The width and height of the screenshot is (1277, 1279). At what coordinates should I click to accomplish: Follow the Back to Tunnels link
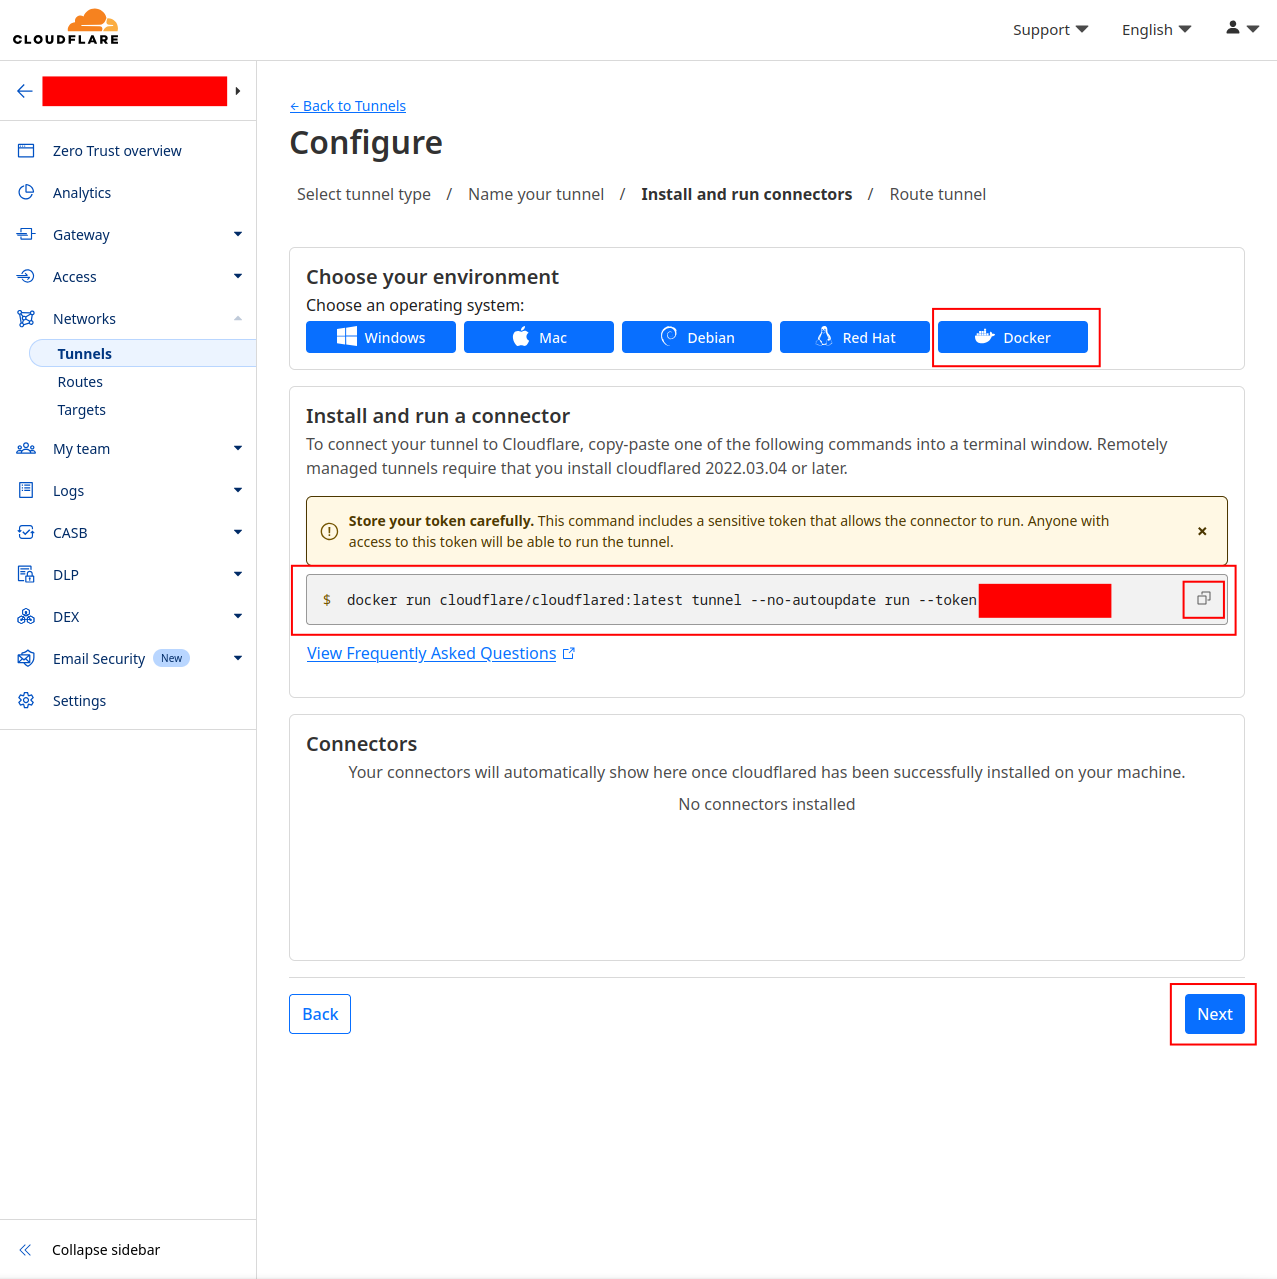348,106
